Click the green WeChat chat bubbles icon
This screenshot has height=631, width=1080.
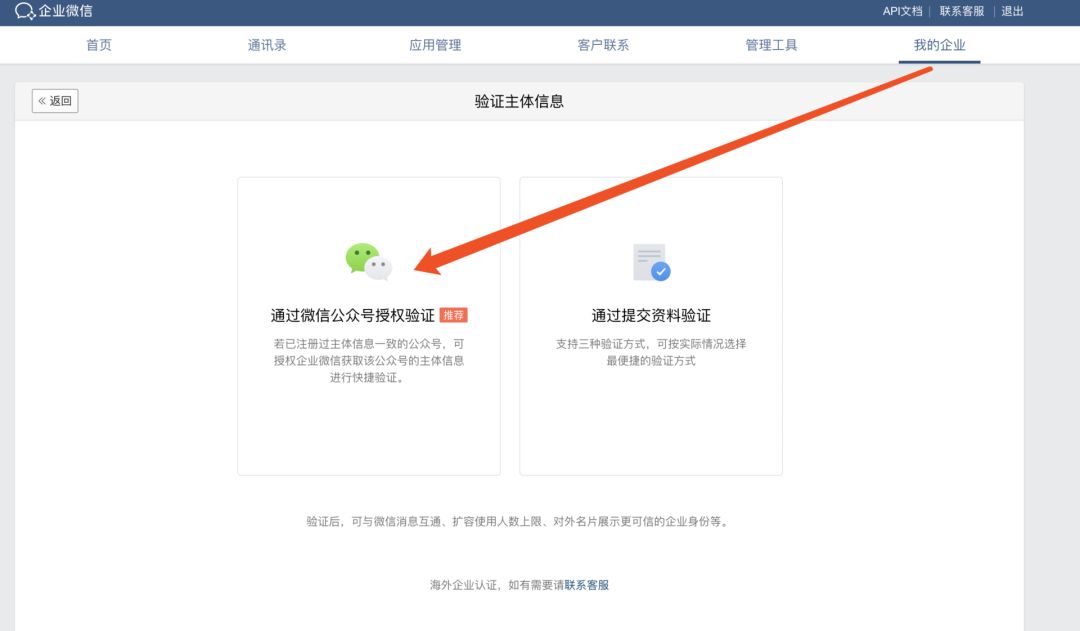368,261
